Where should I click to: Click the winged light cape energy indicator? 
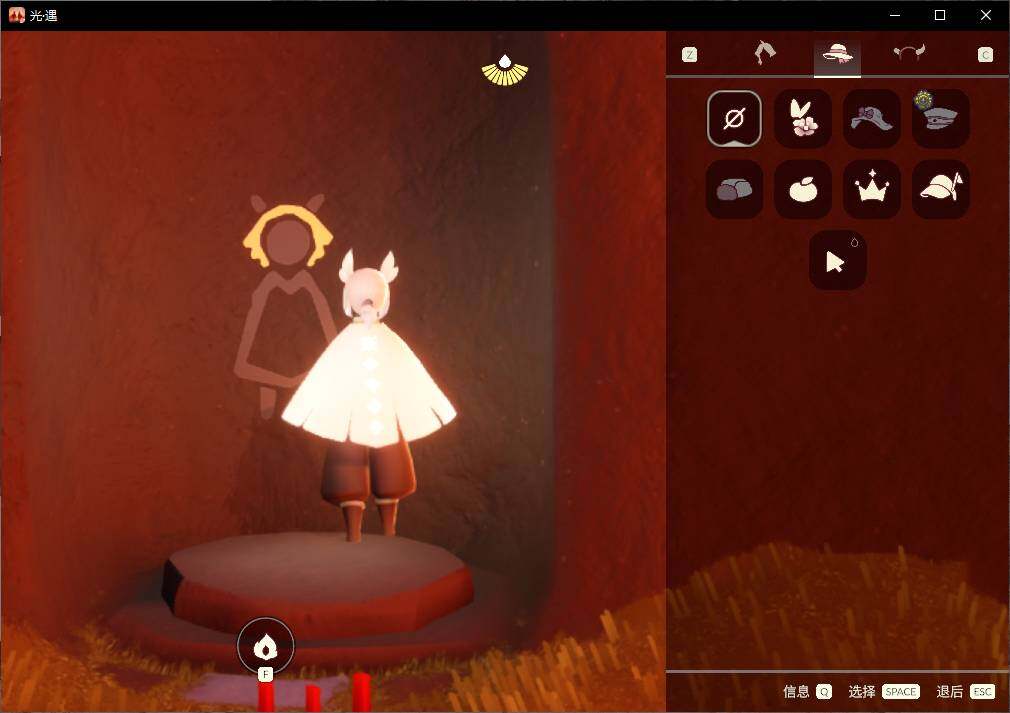[505, 70]
